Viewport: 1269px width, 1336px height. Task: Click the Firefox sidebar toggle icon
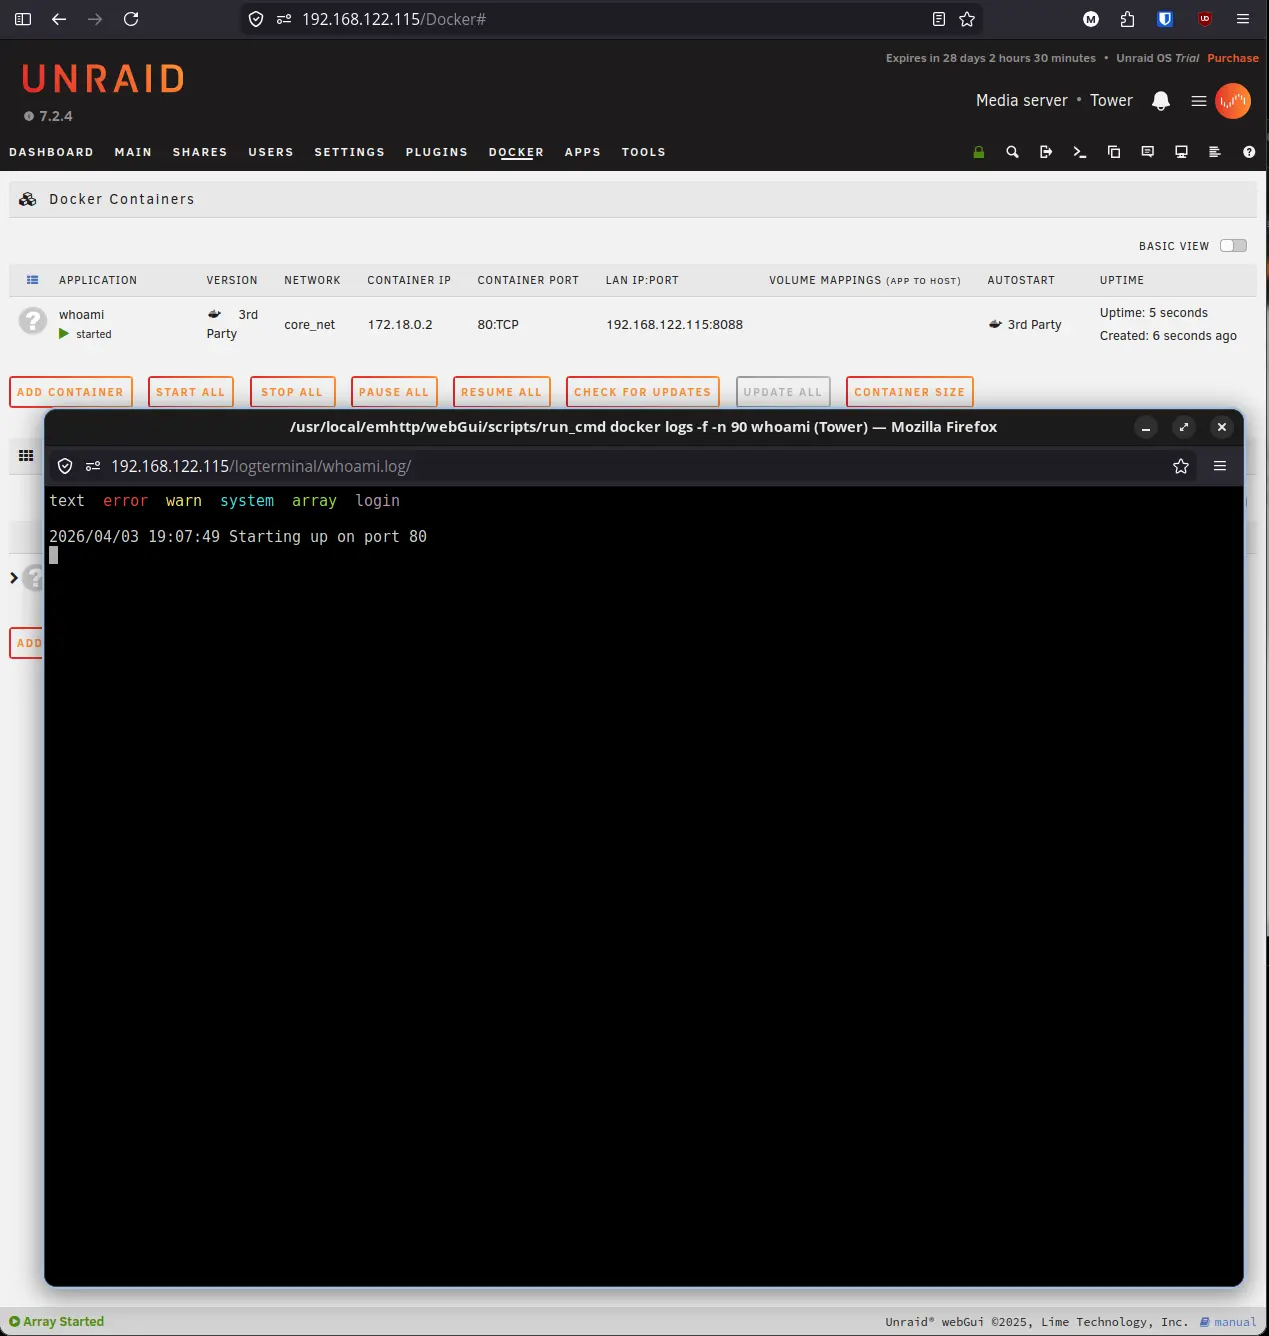23,19
